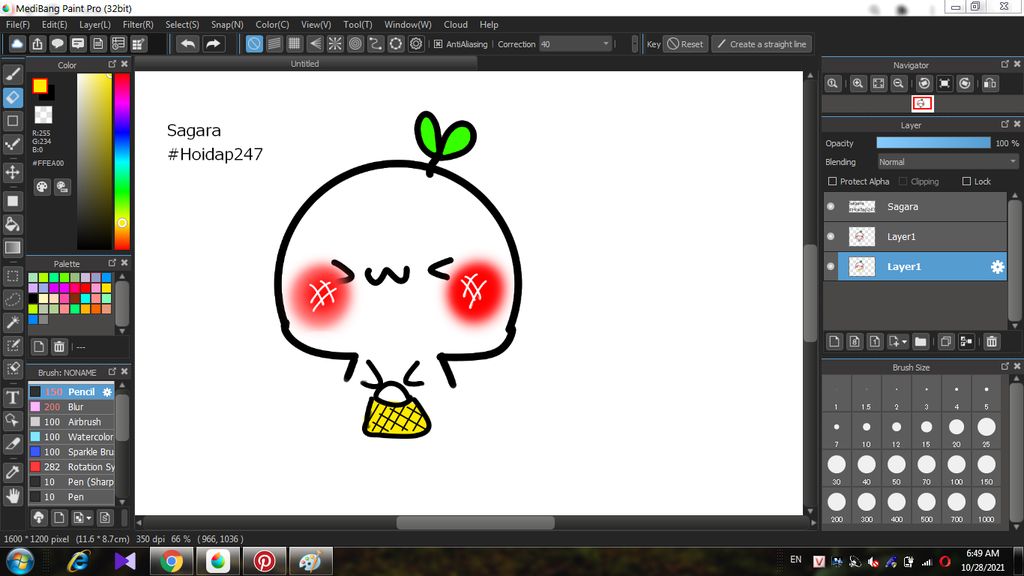Open selected layer settings gear
1024x576 pixels.
click(x=997, y=266)
